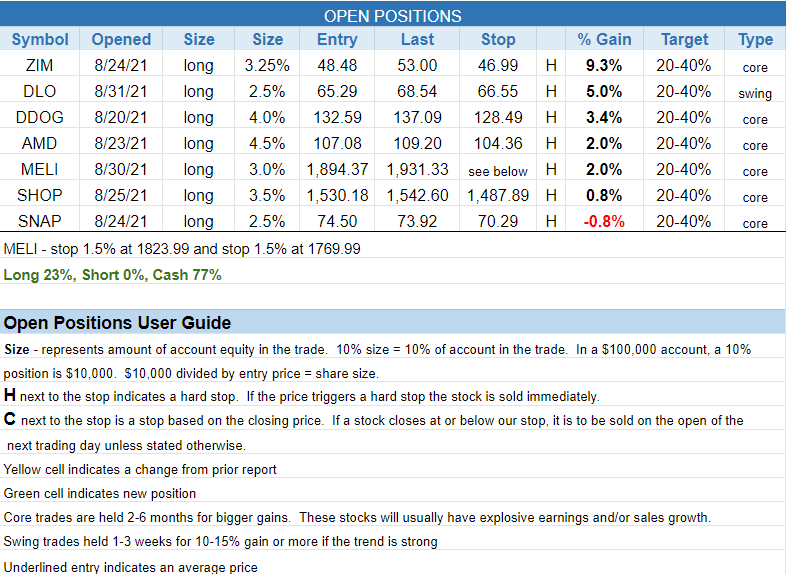
Task: Click the 8/20/21 opened date
Action: pos(121,117)
